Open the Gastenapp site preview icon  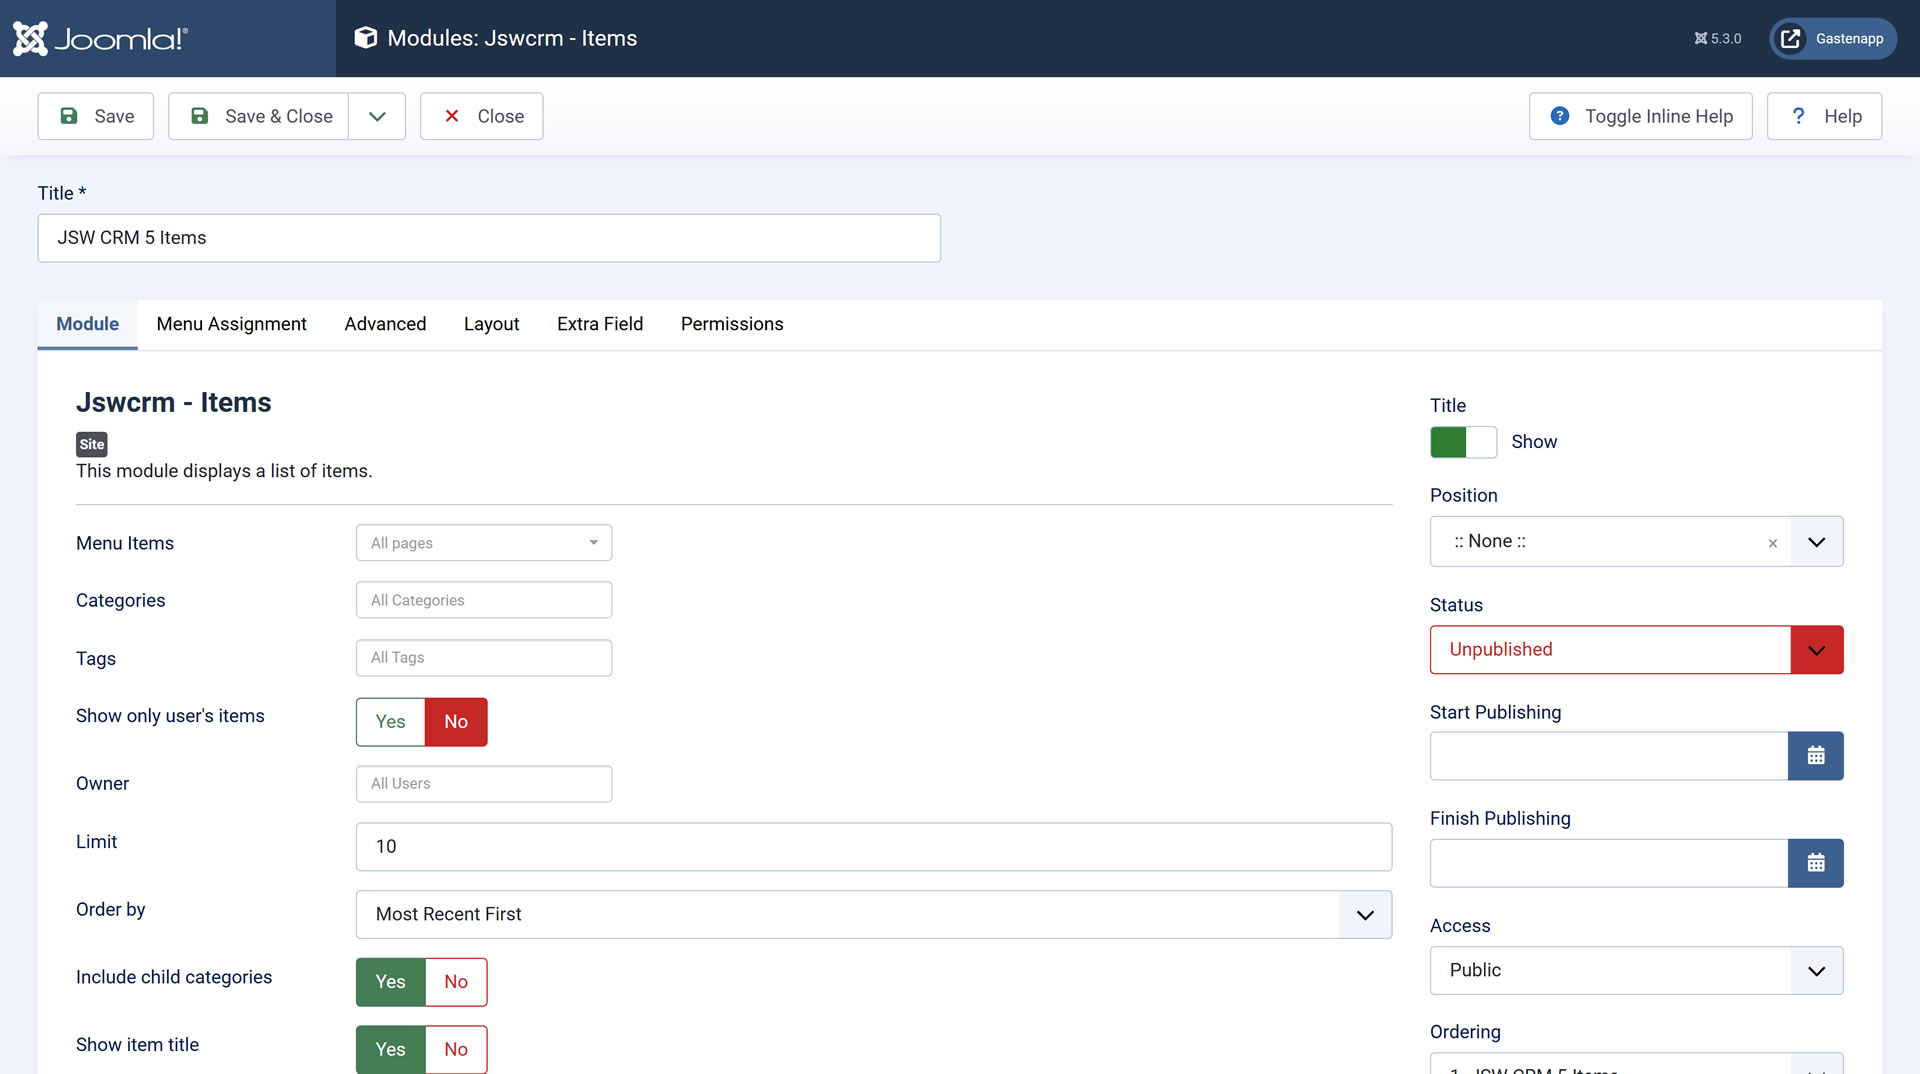1790,39
